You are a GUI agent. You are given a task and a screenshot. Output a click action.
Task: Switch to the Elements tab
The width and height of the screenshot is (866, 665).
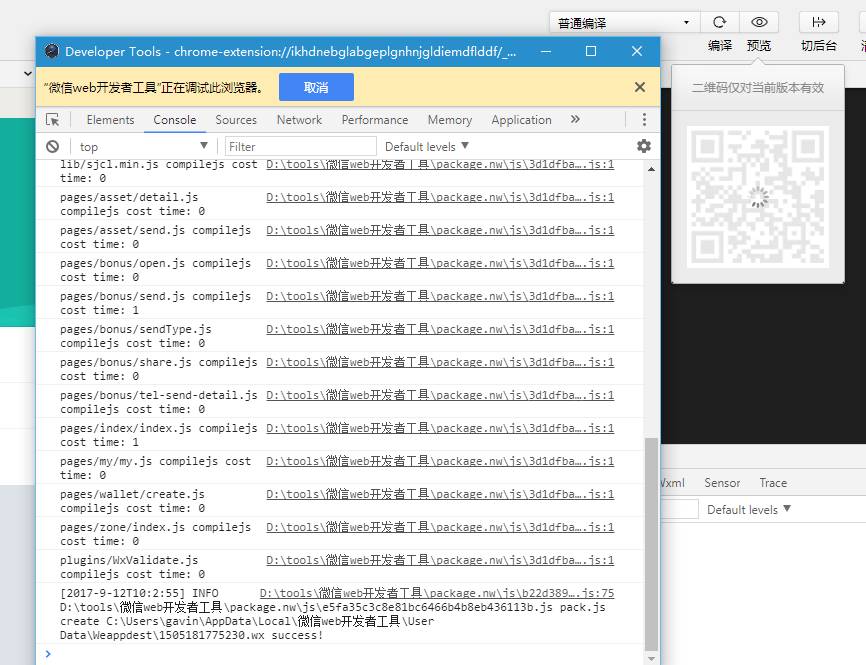tap(110, 120)
